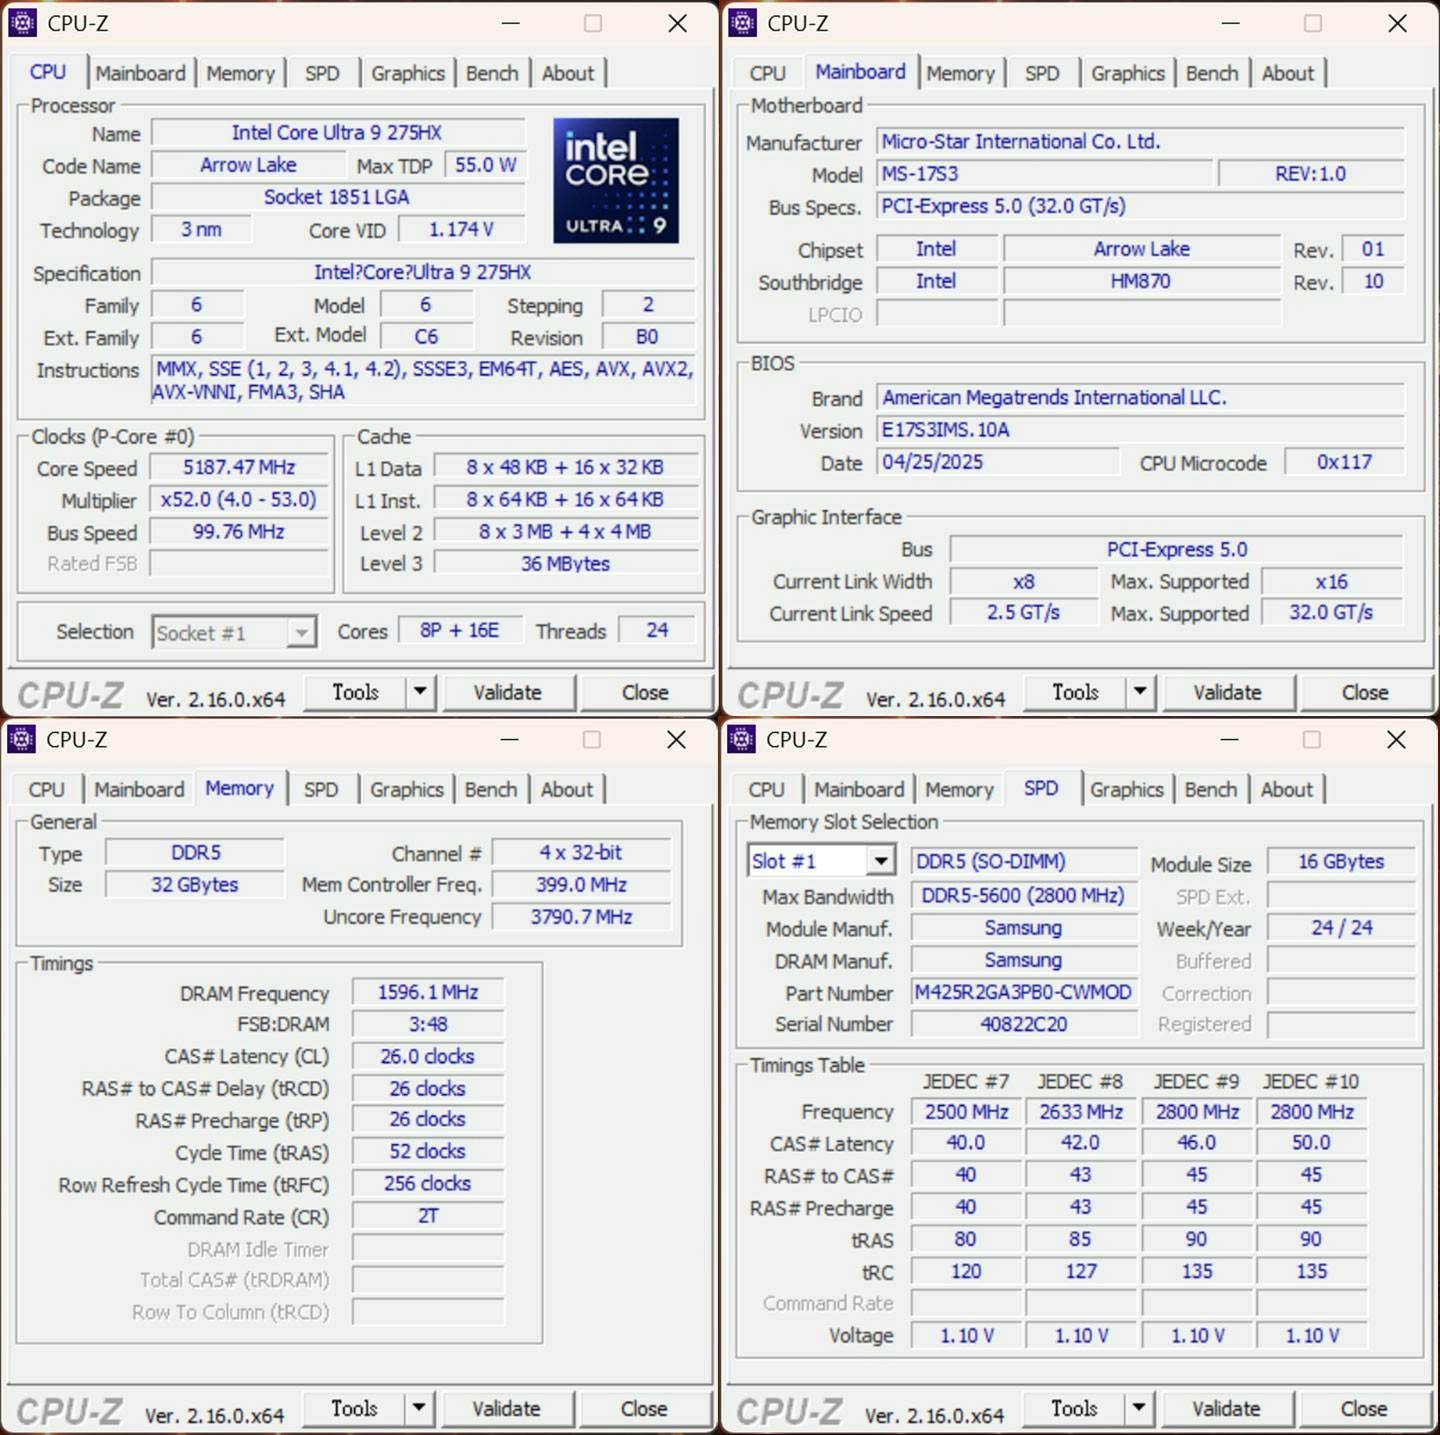Viewport: 1440px width, 1435px height.
Task: Click Tools button in the Memory window
Action: coord(355,1409)
